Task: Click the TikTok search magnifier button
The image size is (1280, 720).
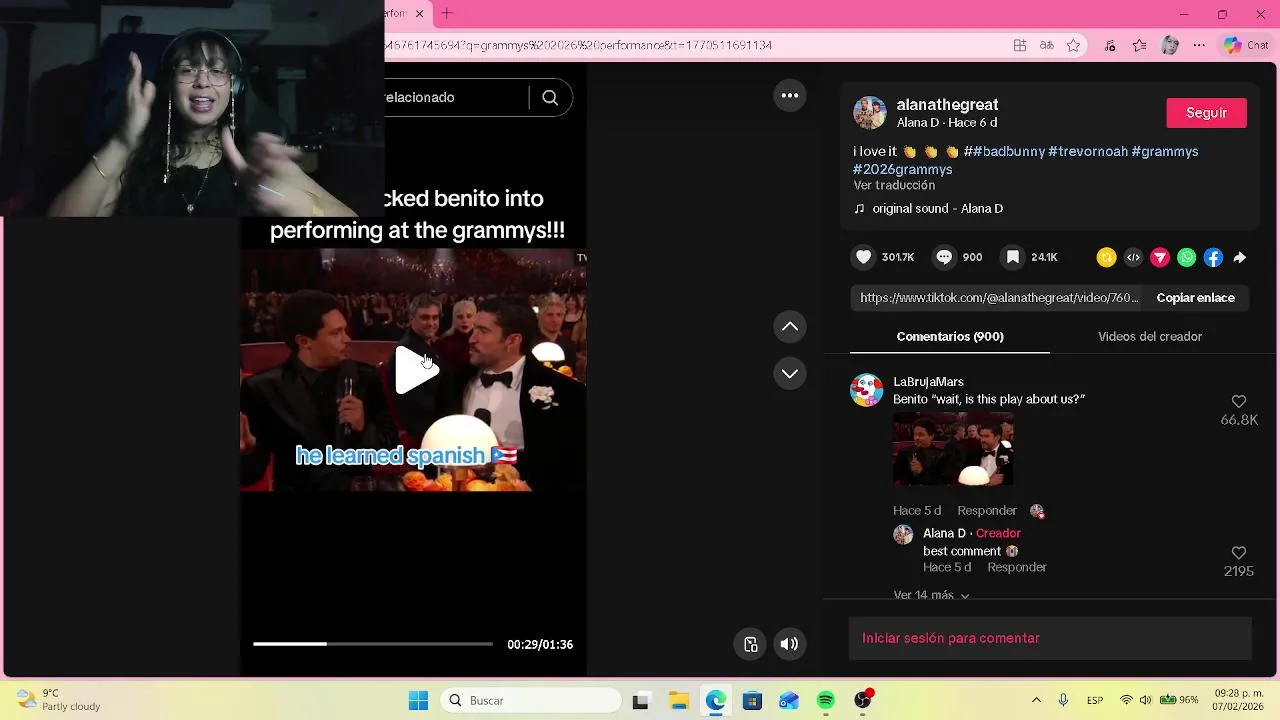Action: (550, 97)
